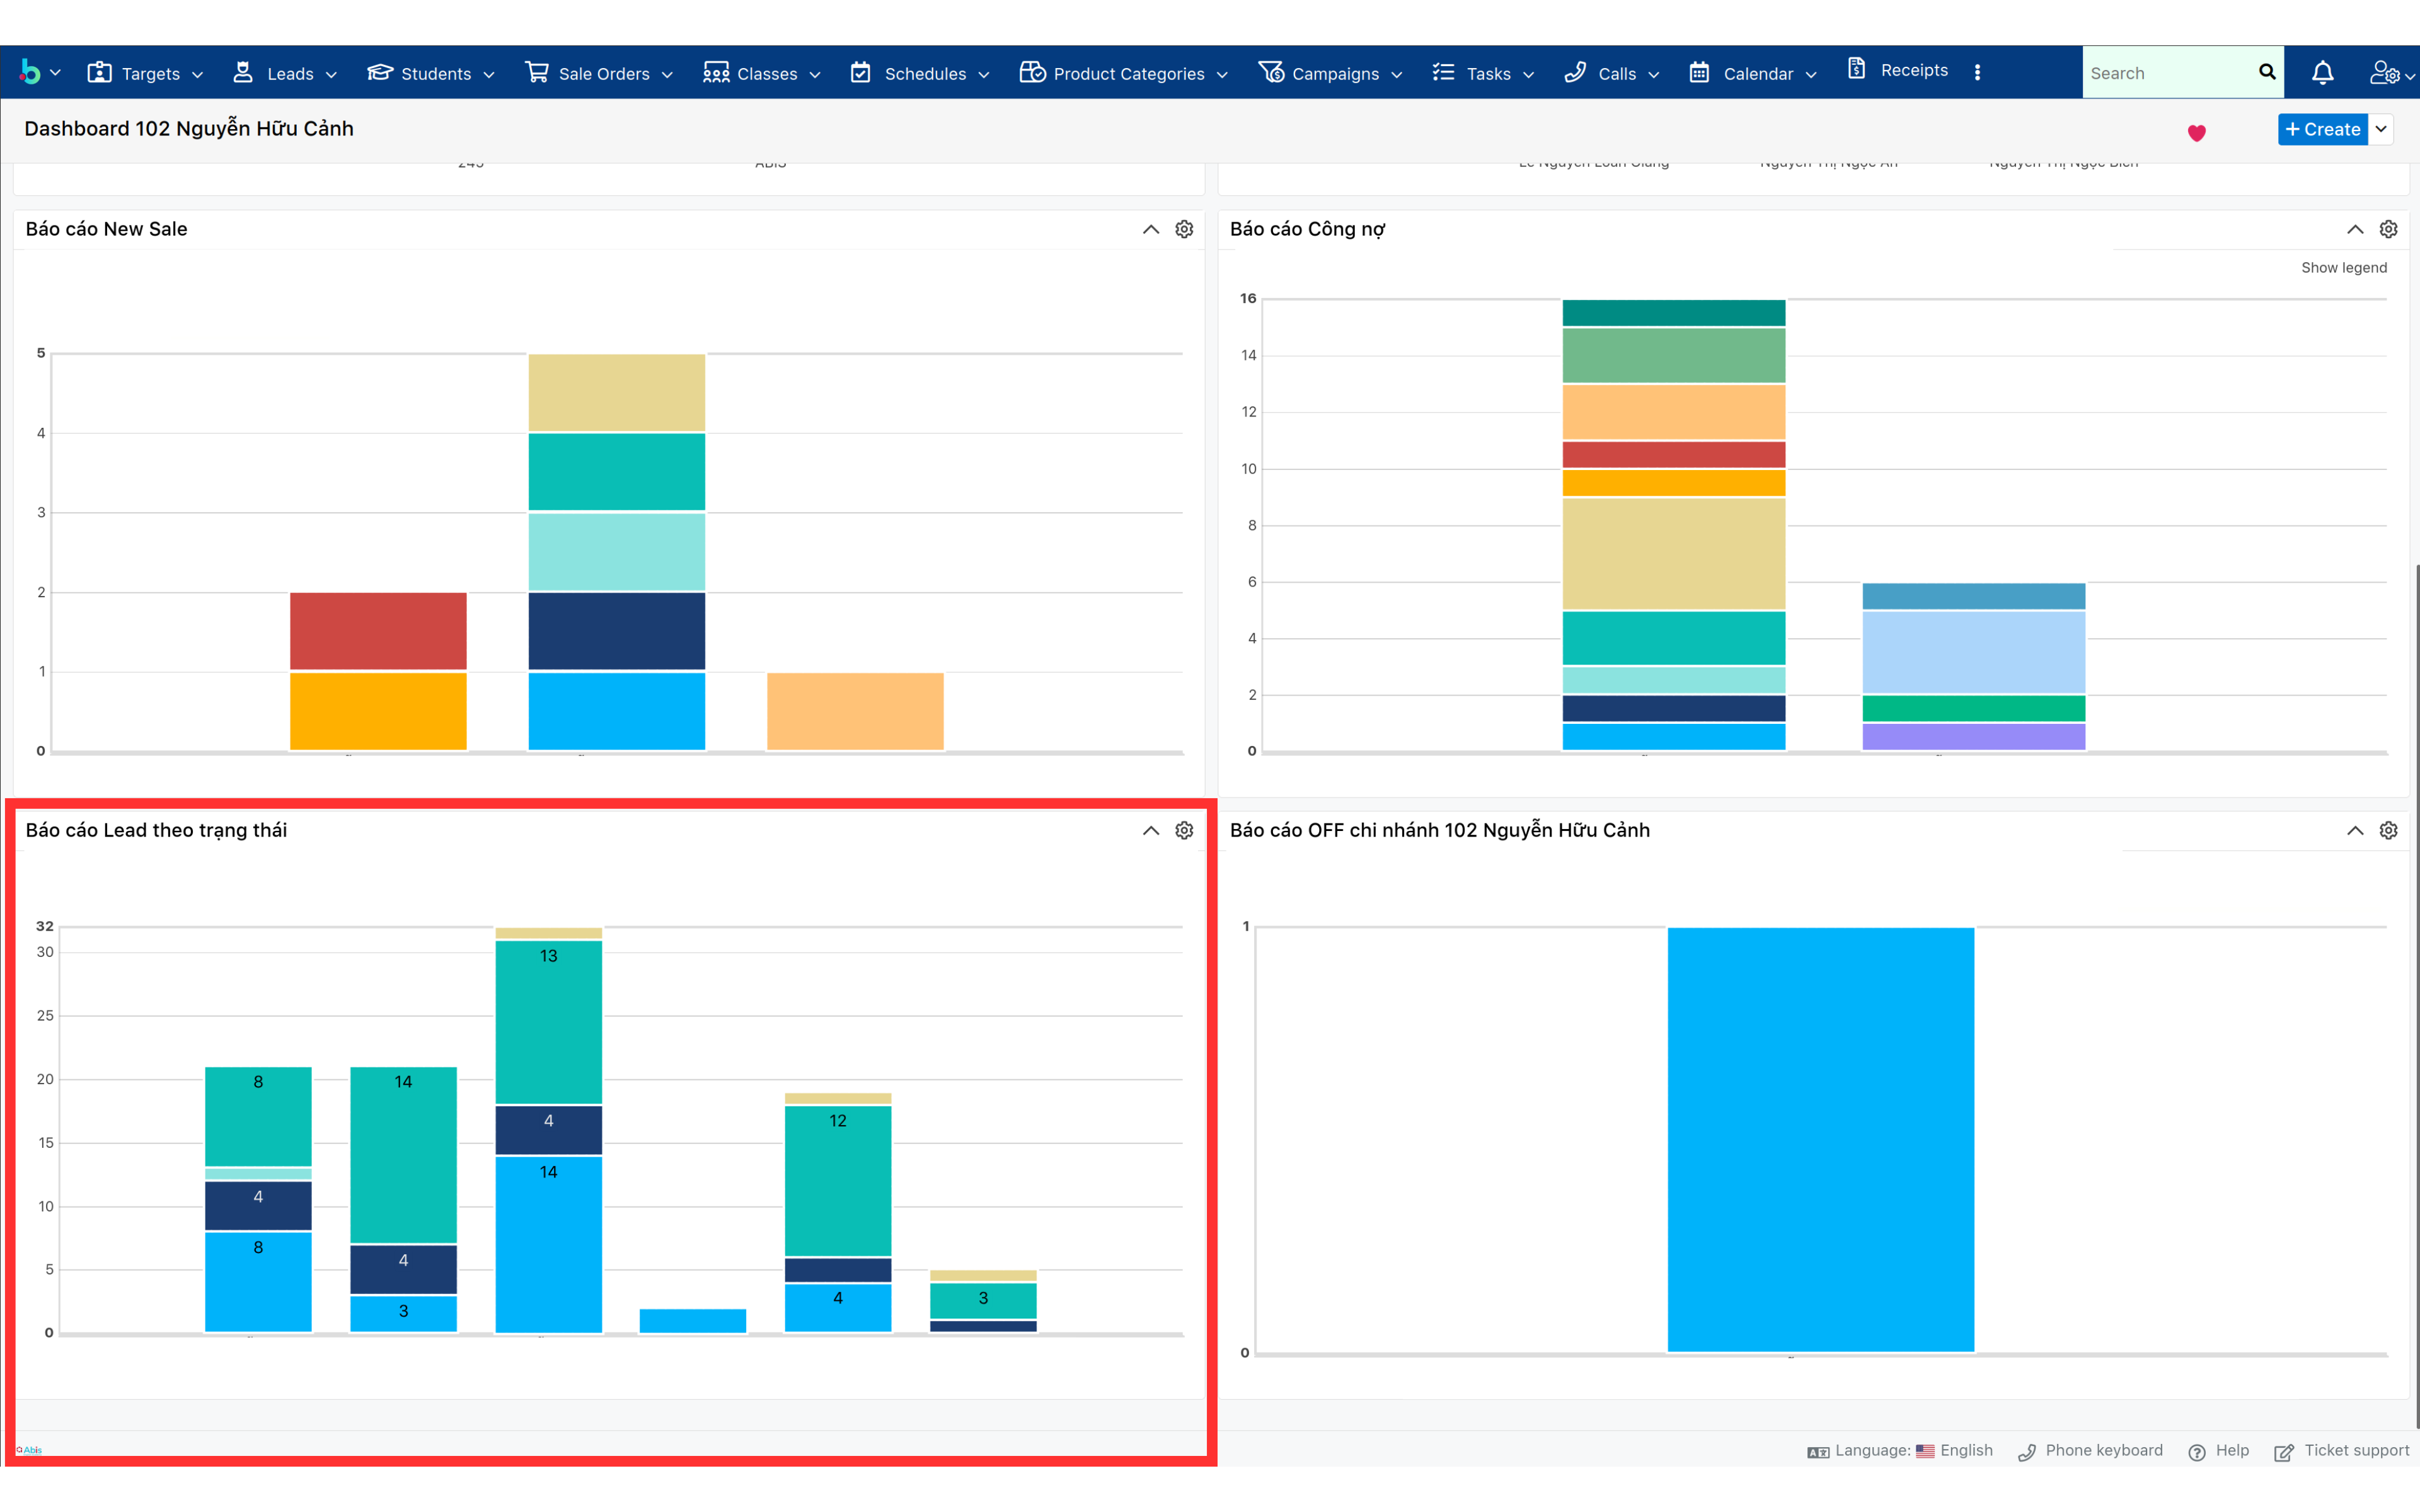Click the three-dot more menu icon

[x=1977, y=72]
